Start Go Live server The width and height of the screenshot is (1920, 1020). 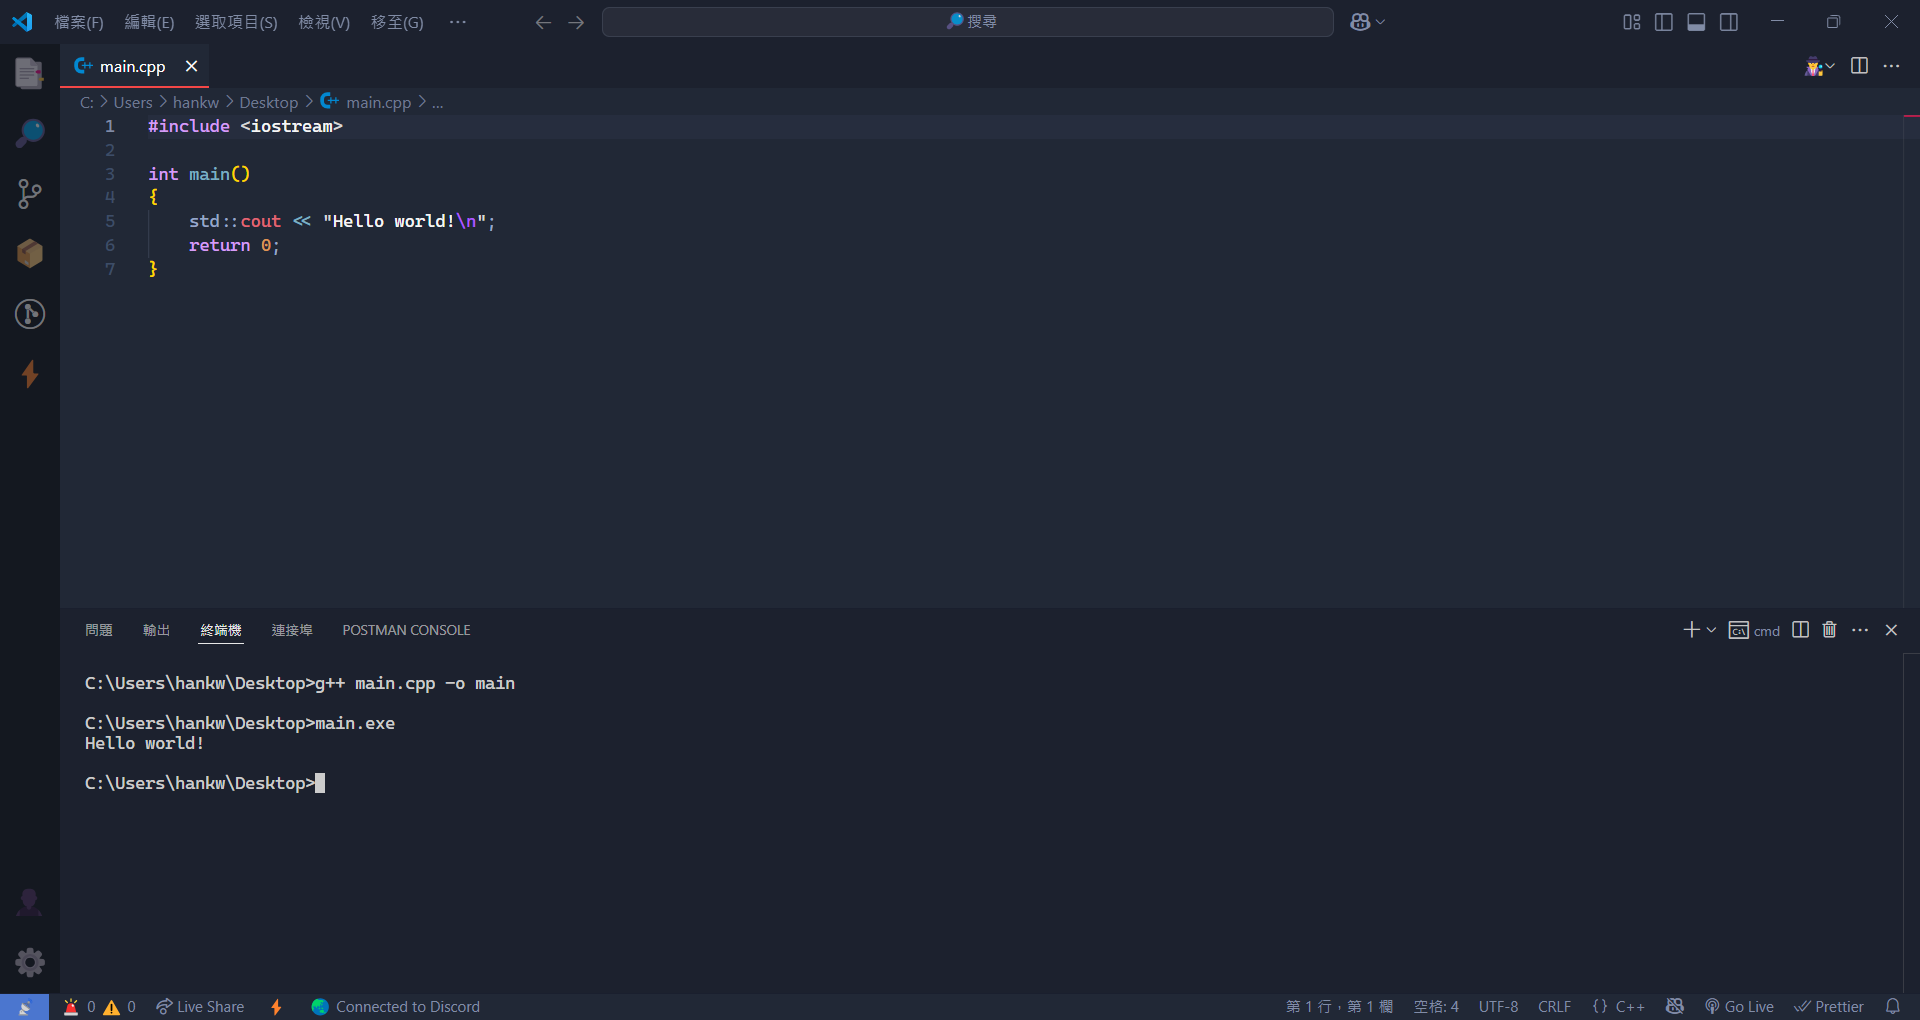(1740, 1007)
